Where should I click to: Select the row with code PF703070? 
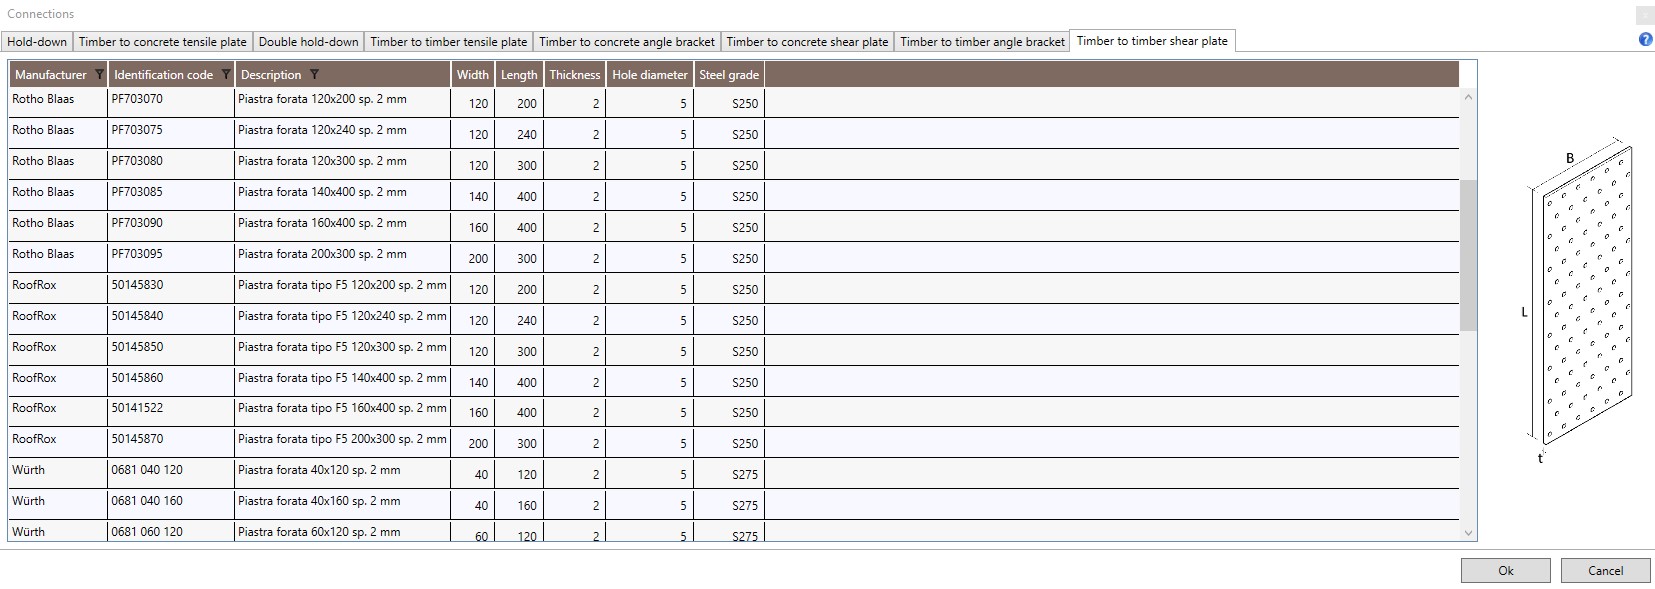click(x=733, y=103)
